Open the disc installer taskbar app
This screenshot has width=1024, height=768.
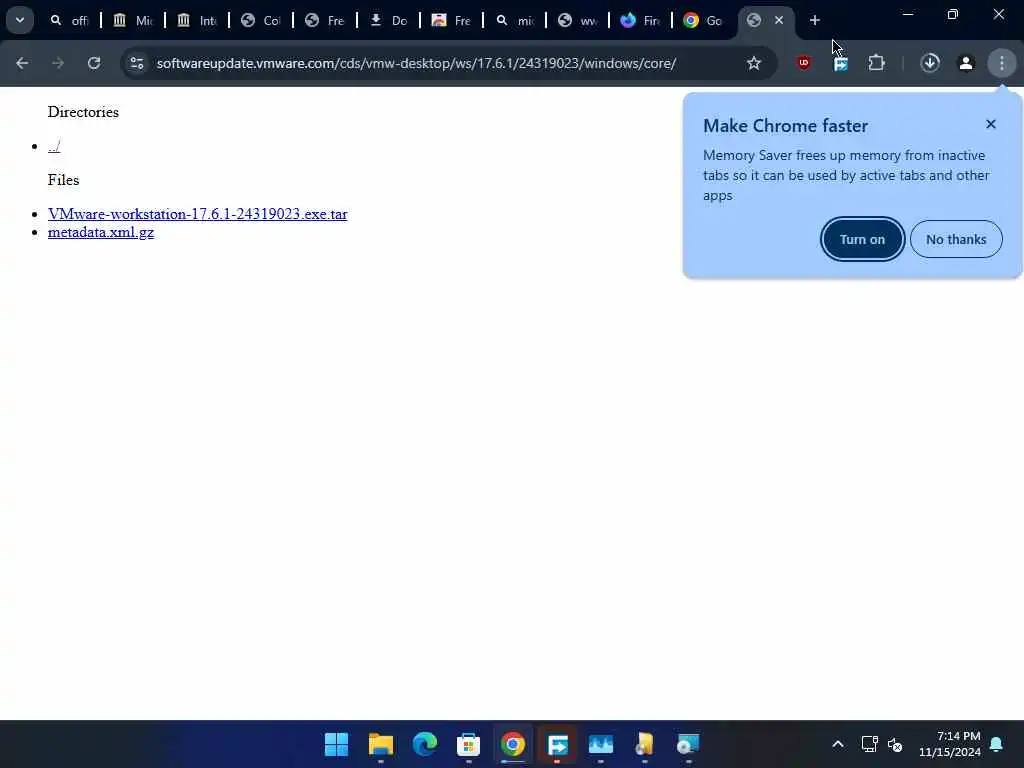[x=688, y=744]
